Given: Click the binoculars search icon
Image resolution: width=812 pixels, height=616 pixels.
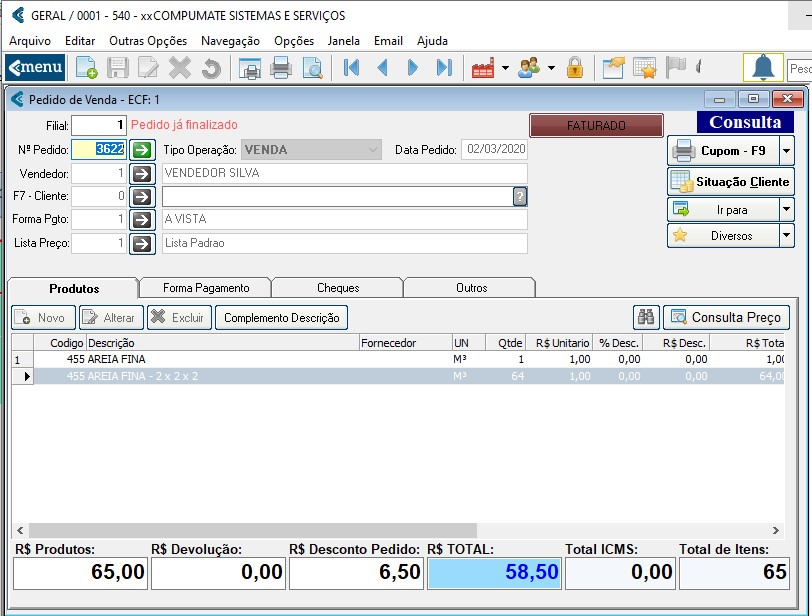Looking at the screenshot, I should [646, 318].
